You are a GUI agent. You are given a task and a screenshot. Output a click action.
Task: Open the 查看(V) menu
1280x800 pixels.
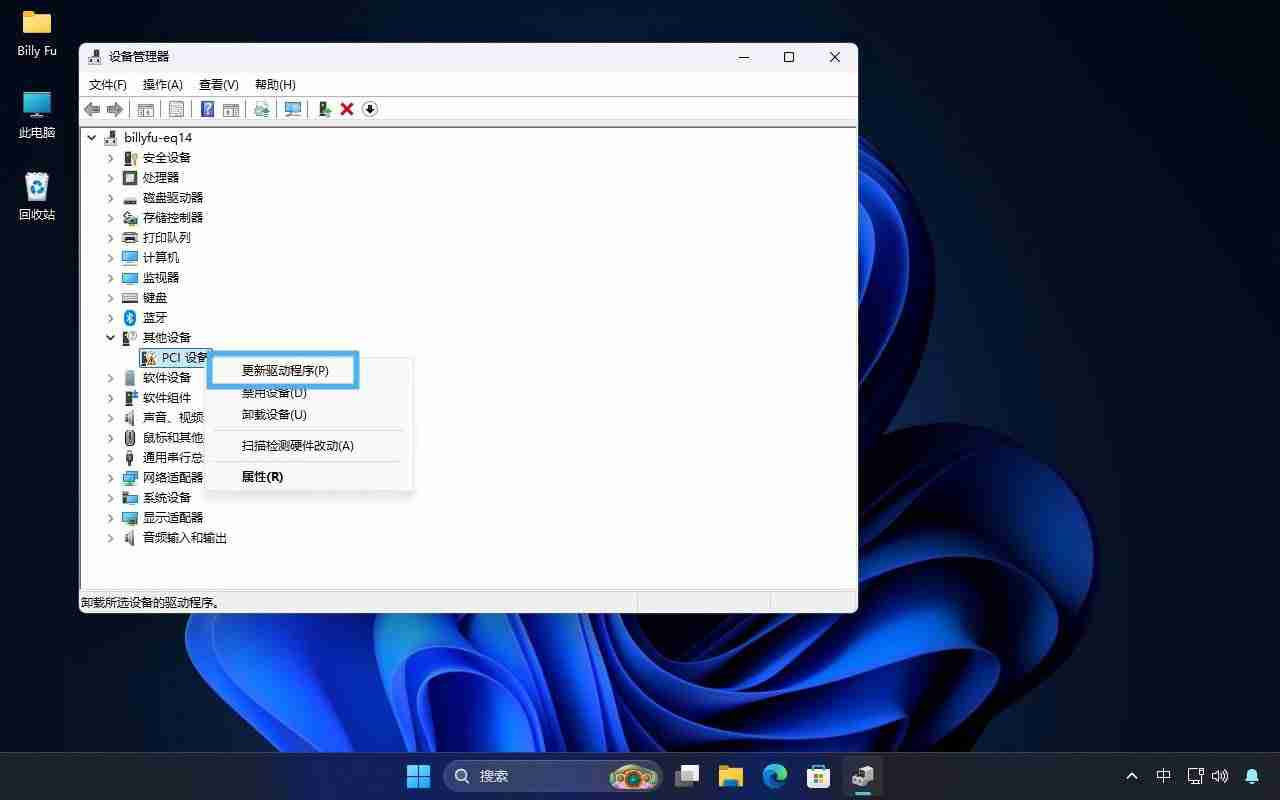218,84
